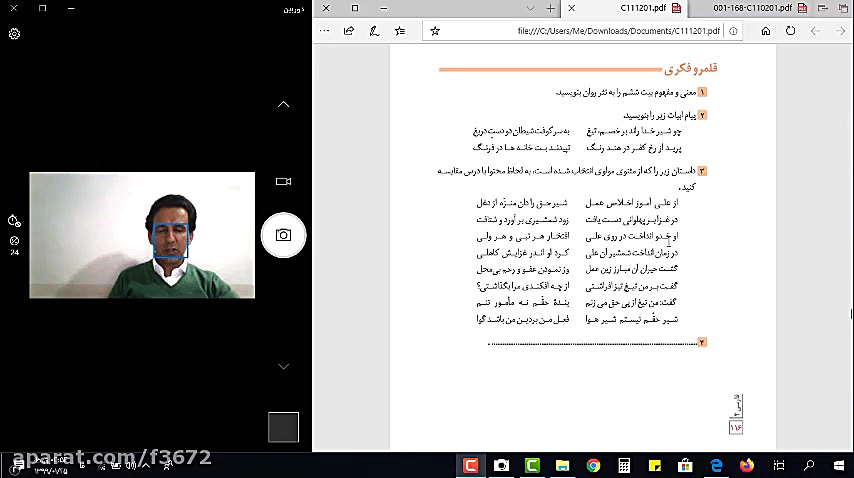Click the down chevron below shutter button
Screen dimensions: 854x478
(283, 366)
